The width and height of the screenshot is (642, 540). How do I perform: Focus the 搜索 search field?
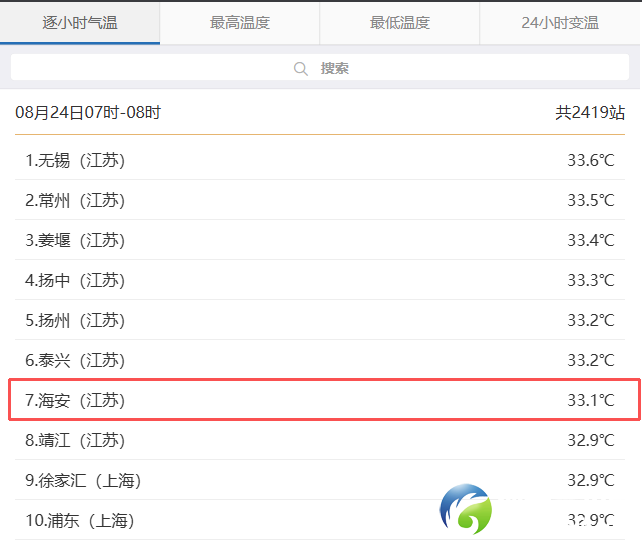334,68
